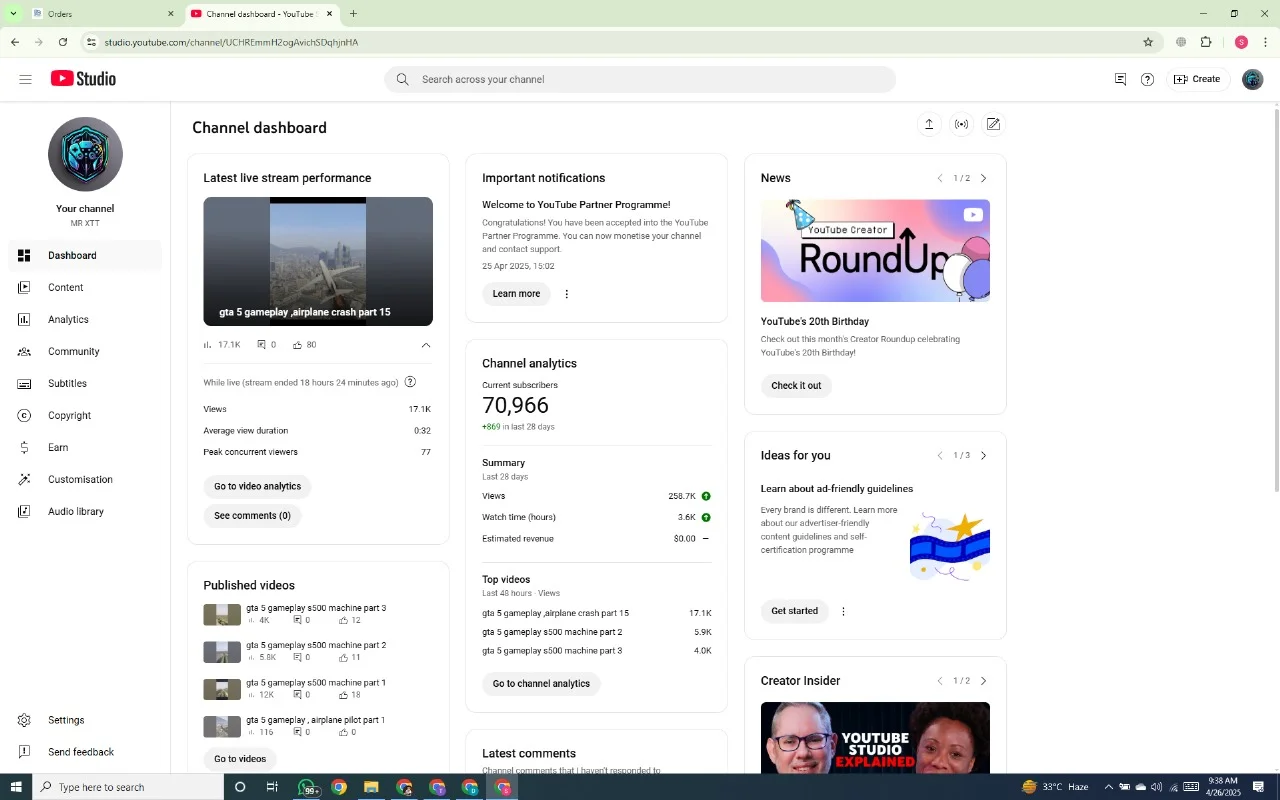The width and height of the screenshot is (1280, 800).
Task: Click the search across your channel field
Action: [640, 79]
